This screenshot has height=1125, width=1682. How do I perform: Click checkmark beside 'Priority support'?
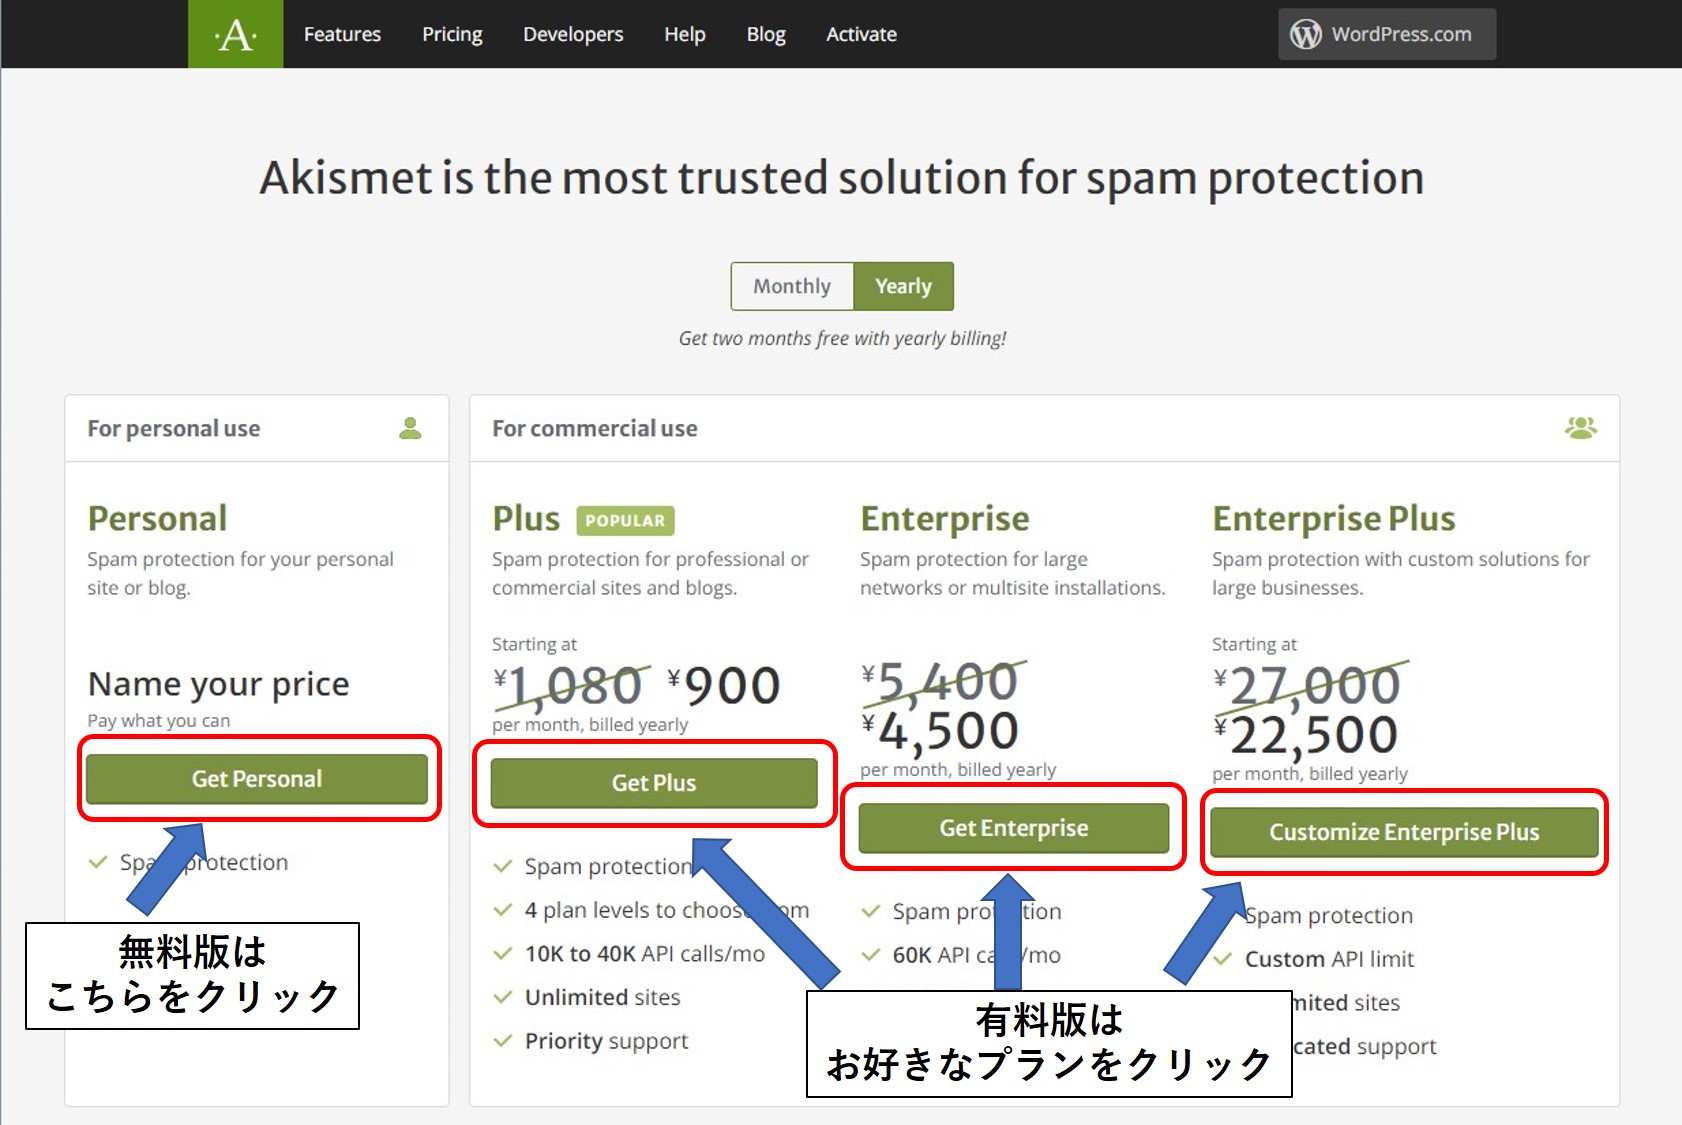(x=503, y=1041)
